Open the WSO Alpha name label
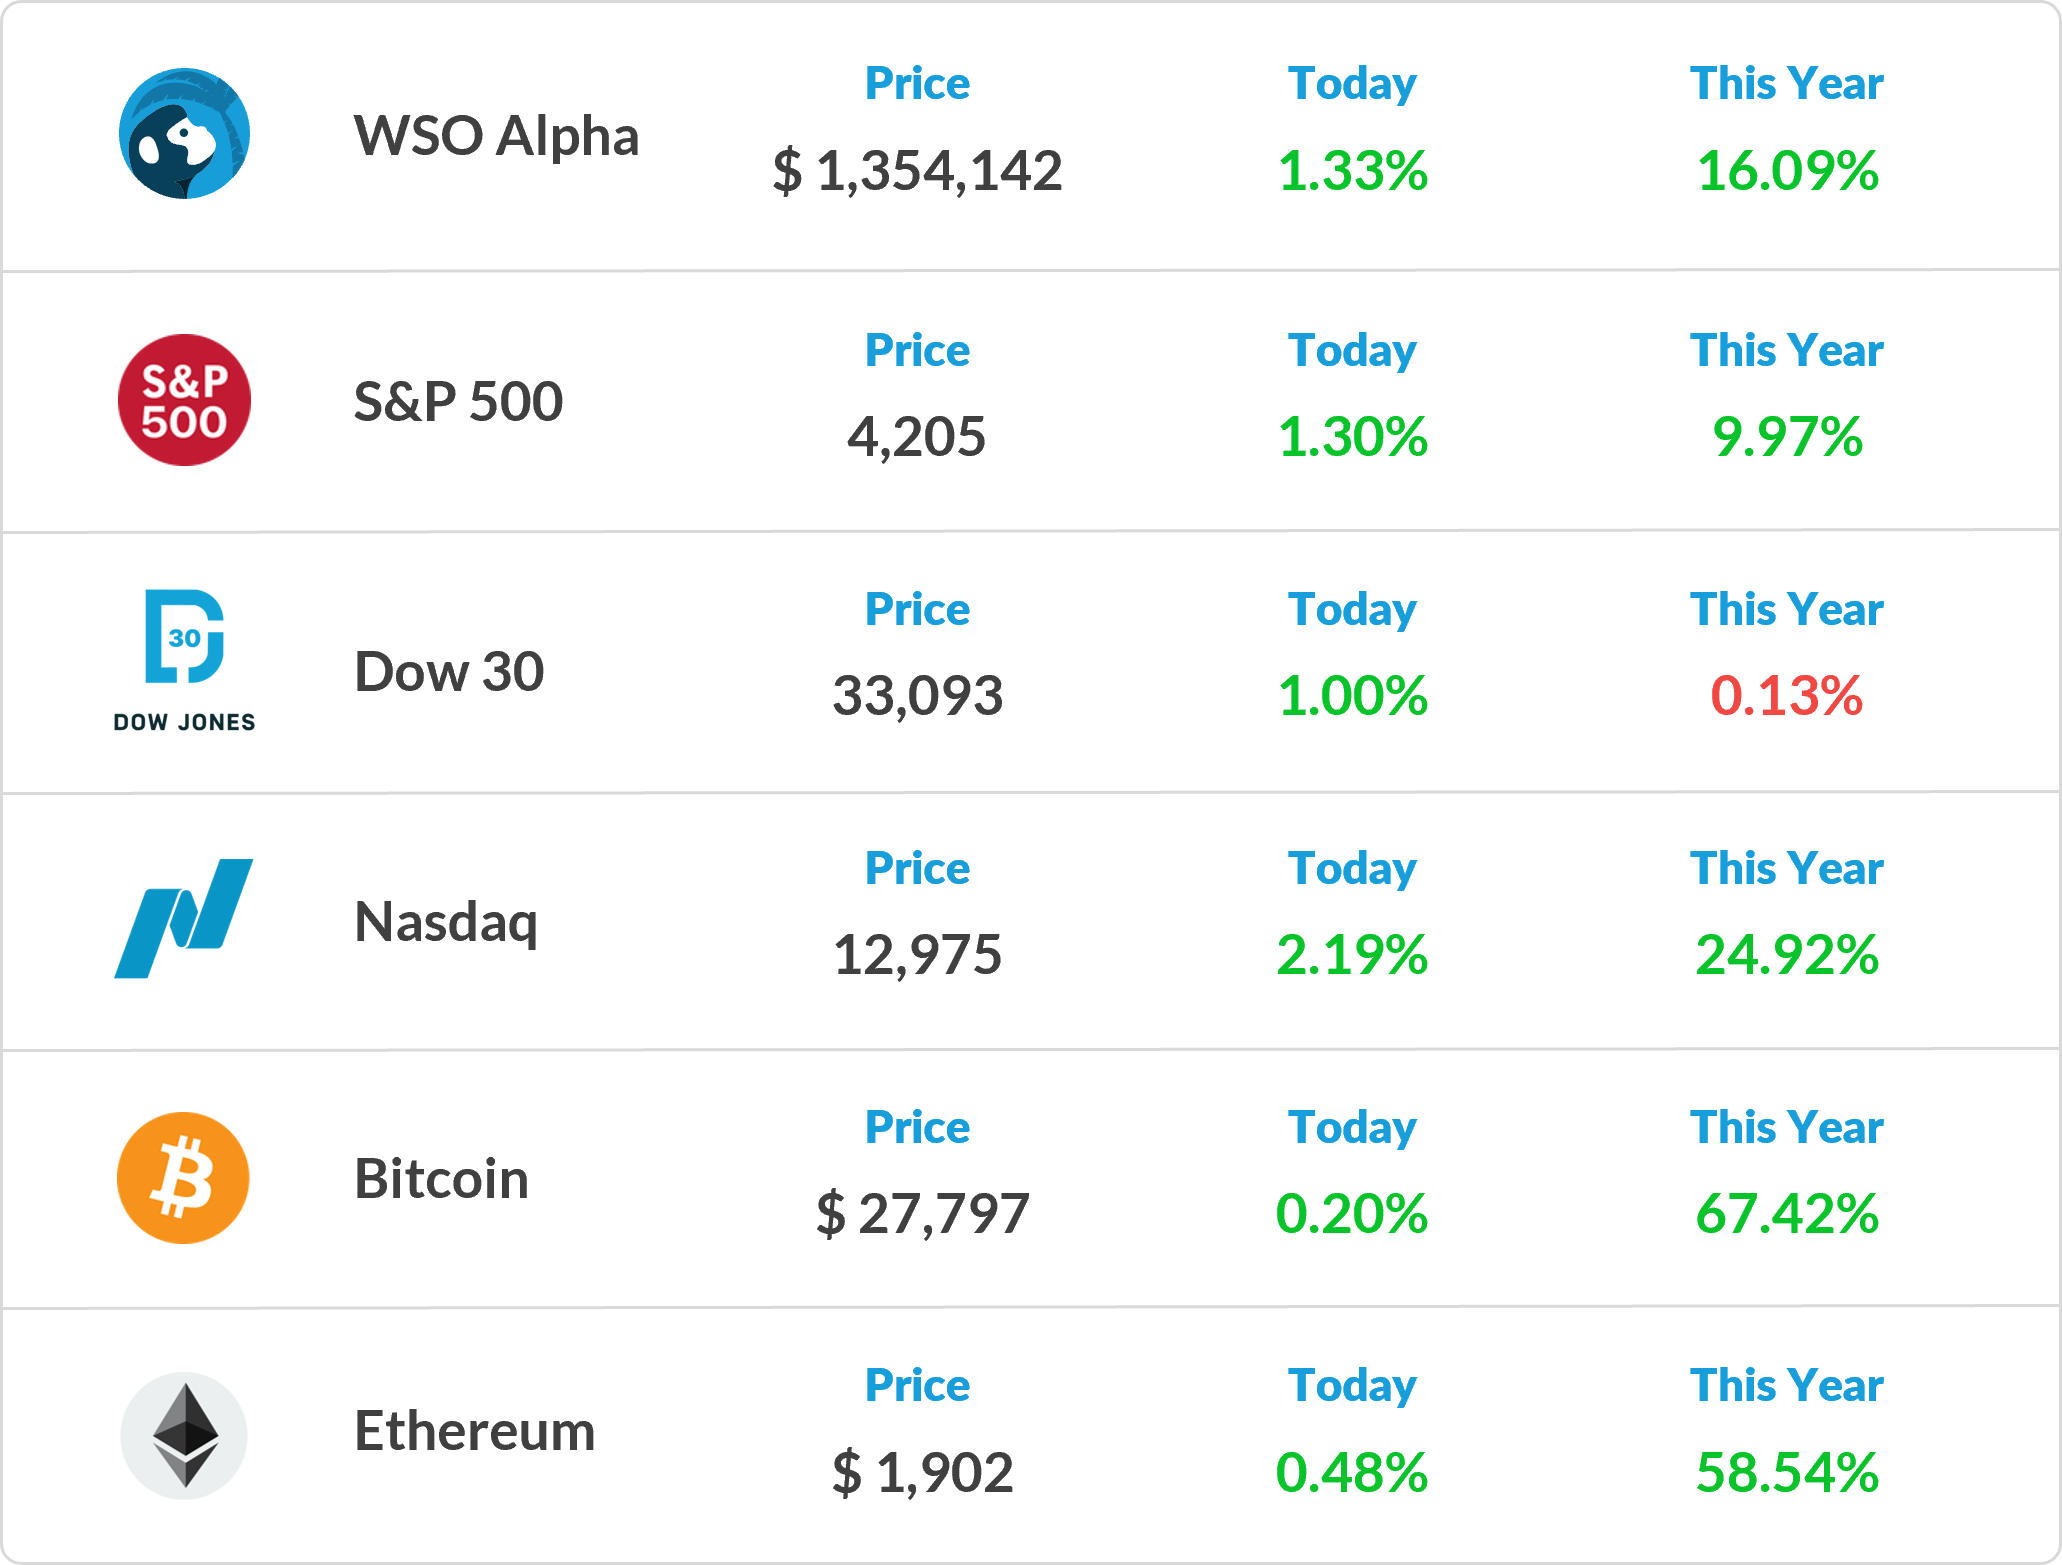This screenshot has height=1565, width=2062. tap(496, 137)
